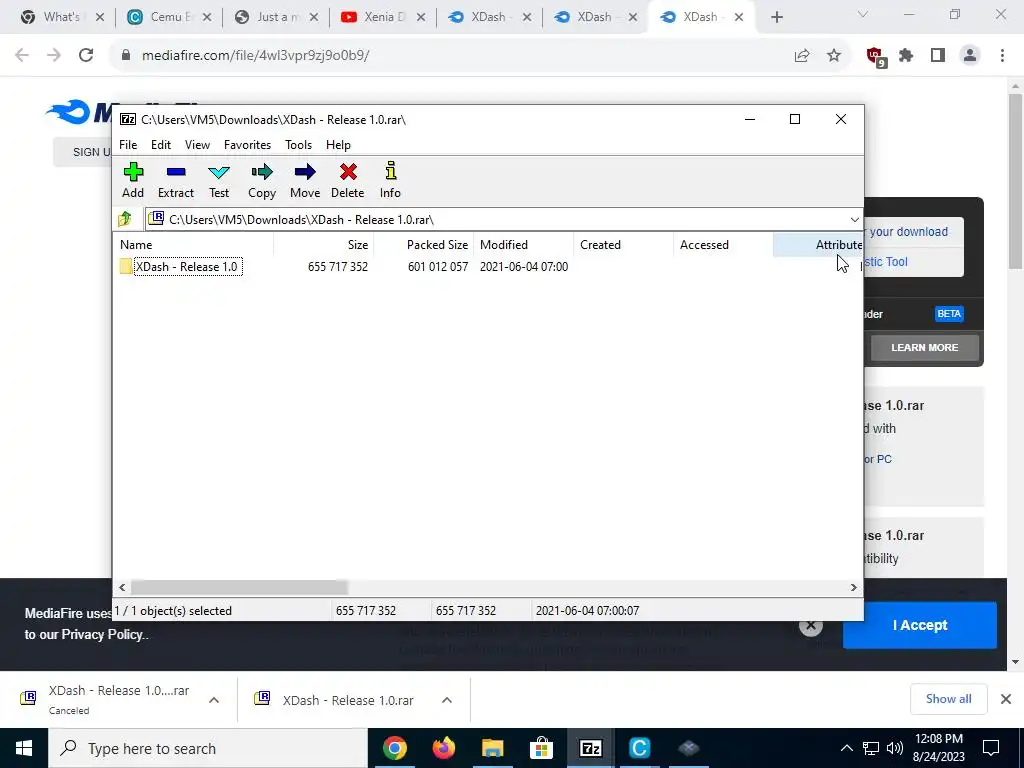Click the 601 012 057 packed size value
This screenshot has height=768, width=1024.
(438, 266)
